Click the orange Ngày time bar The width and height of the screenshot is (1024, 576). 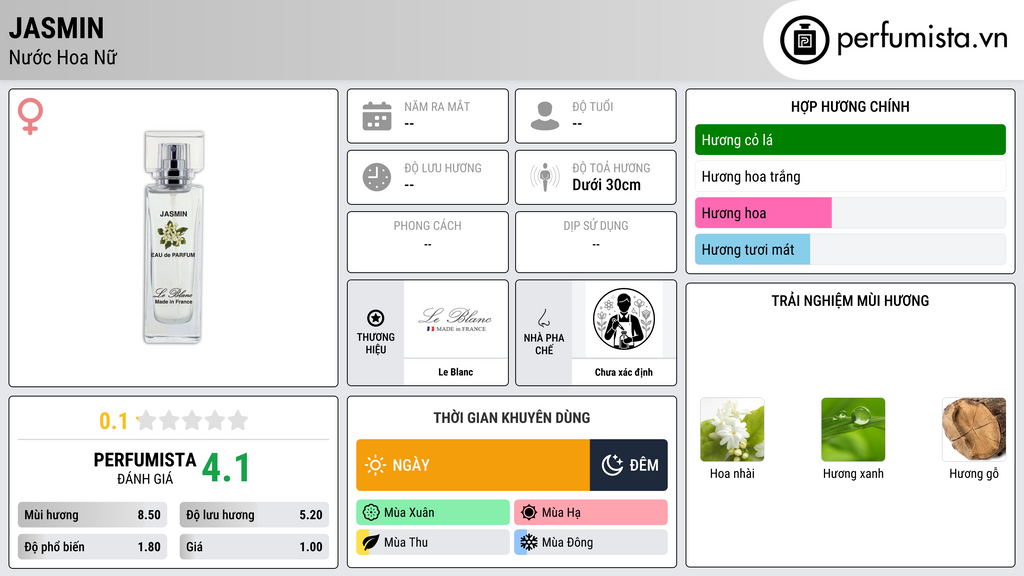coord(473,465)
